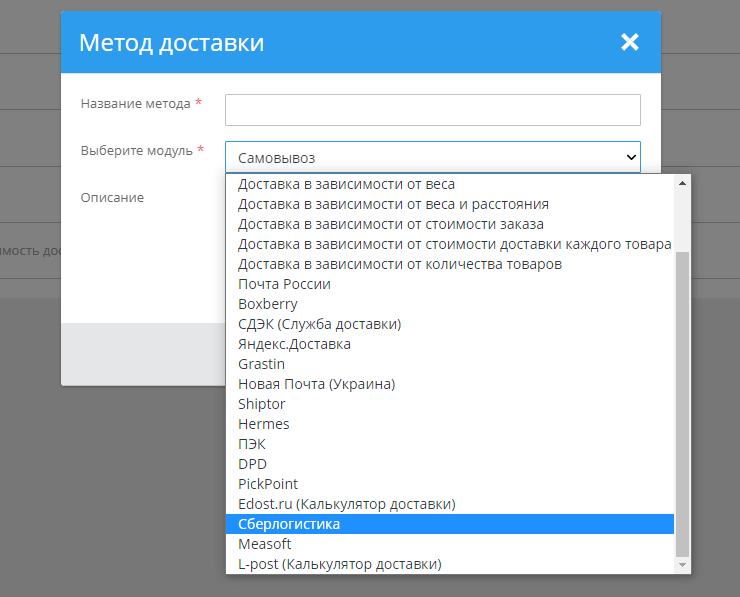Select Доставка в зависимости от стоимости заказа
740x597 pixels.
click(x=391, y=224)
